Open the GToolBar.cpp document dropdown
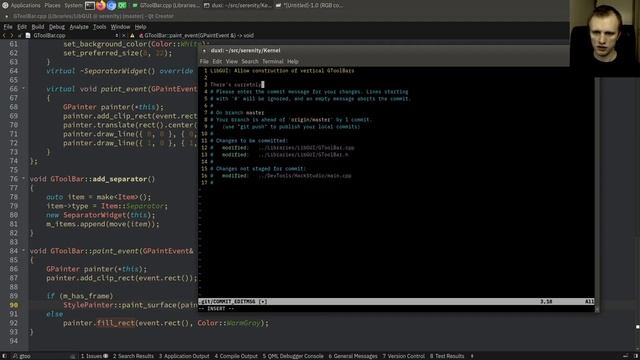The height and width of the screenshot is (360, 640). [x=72, y=36]
